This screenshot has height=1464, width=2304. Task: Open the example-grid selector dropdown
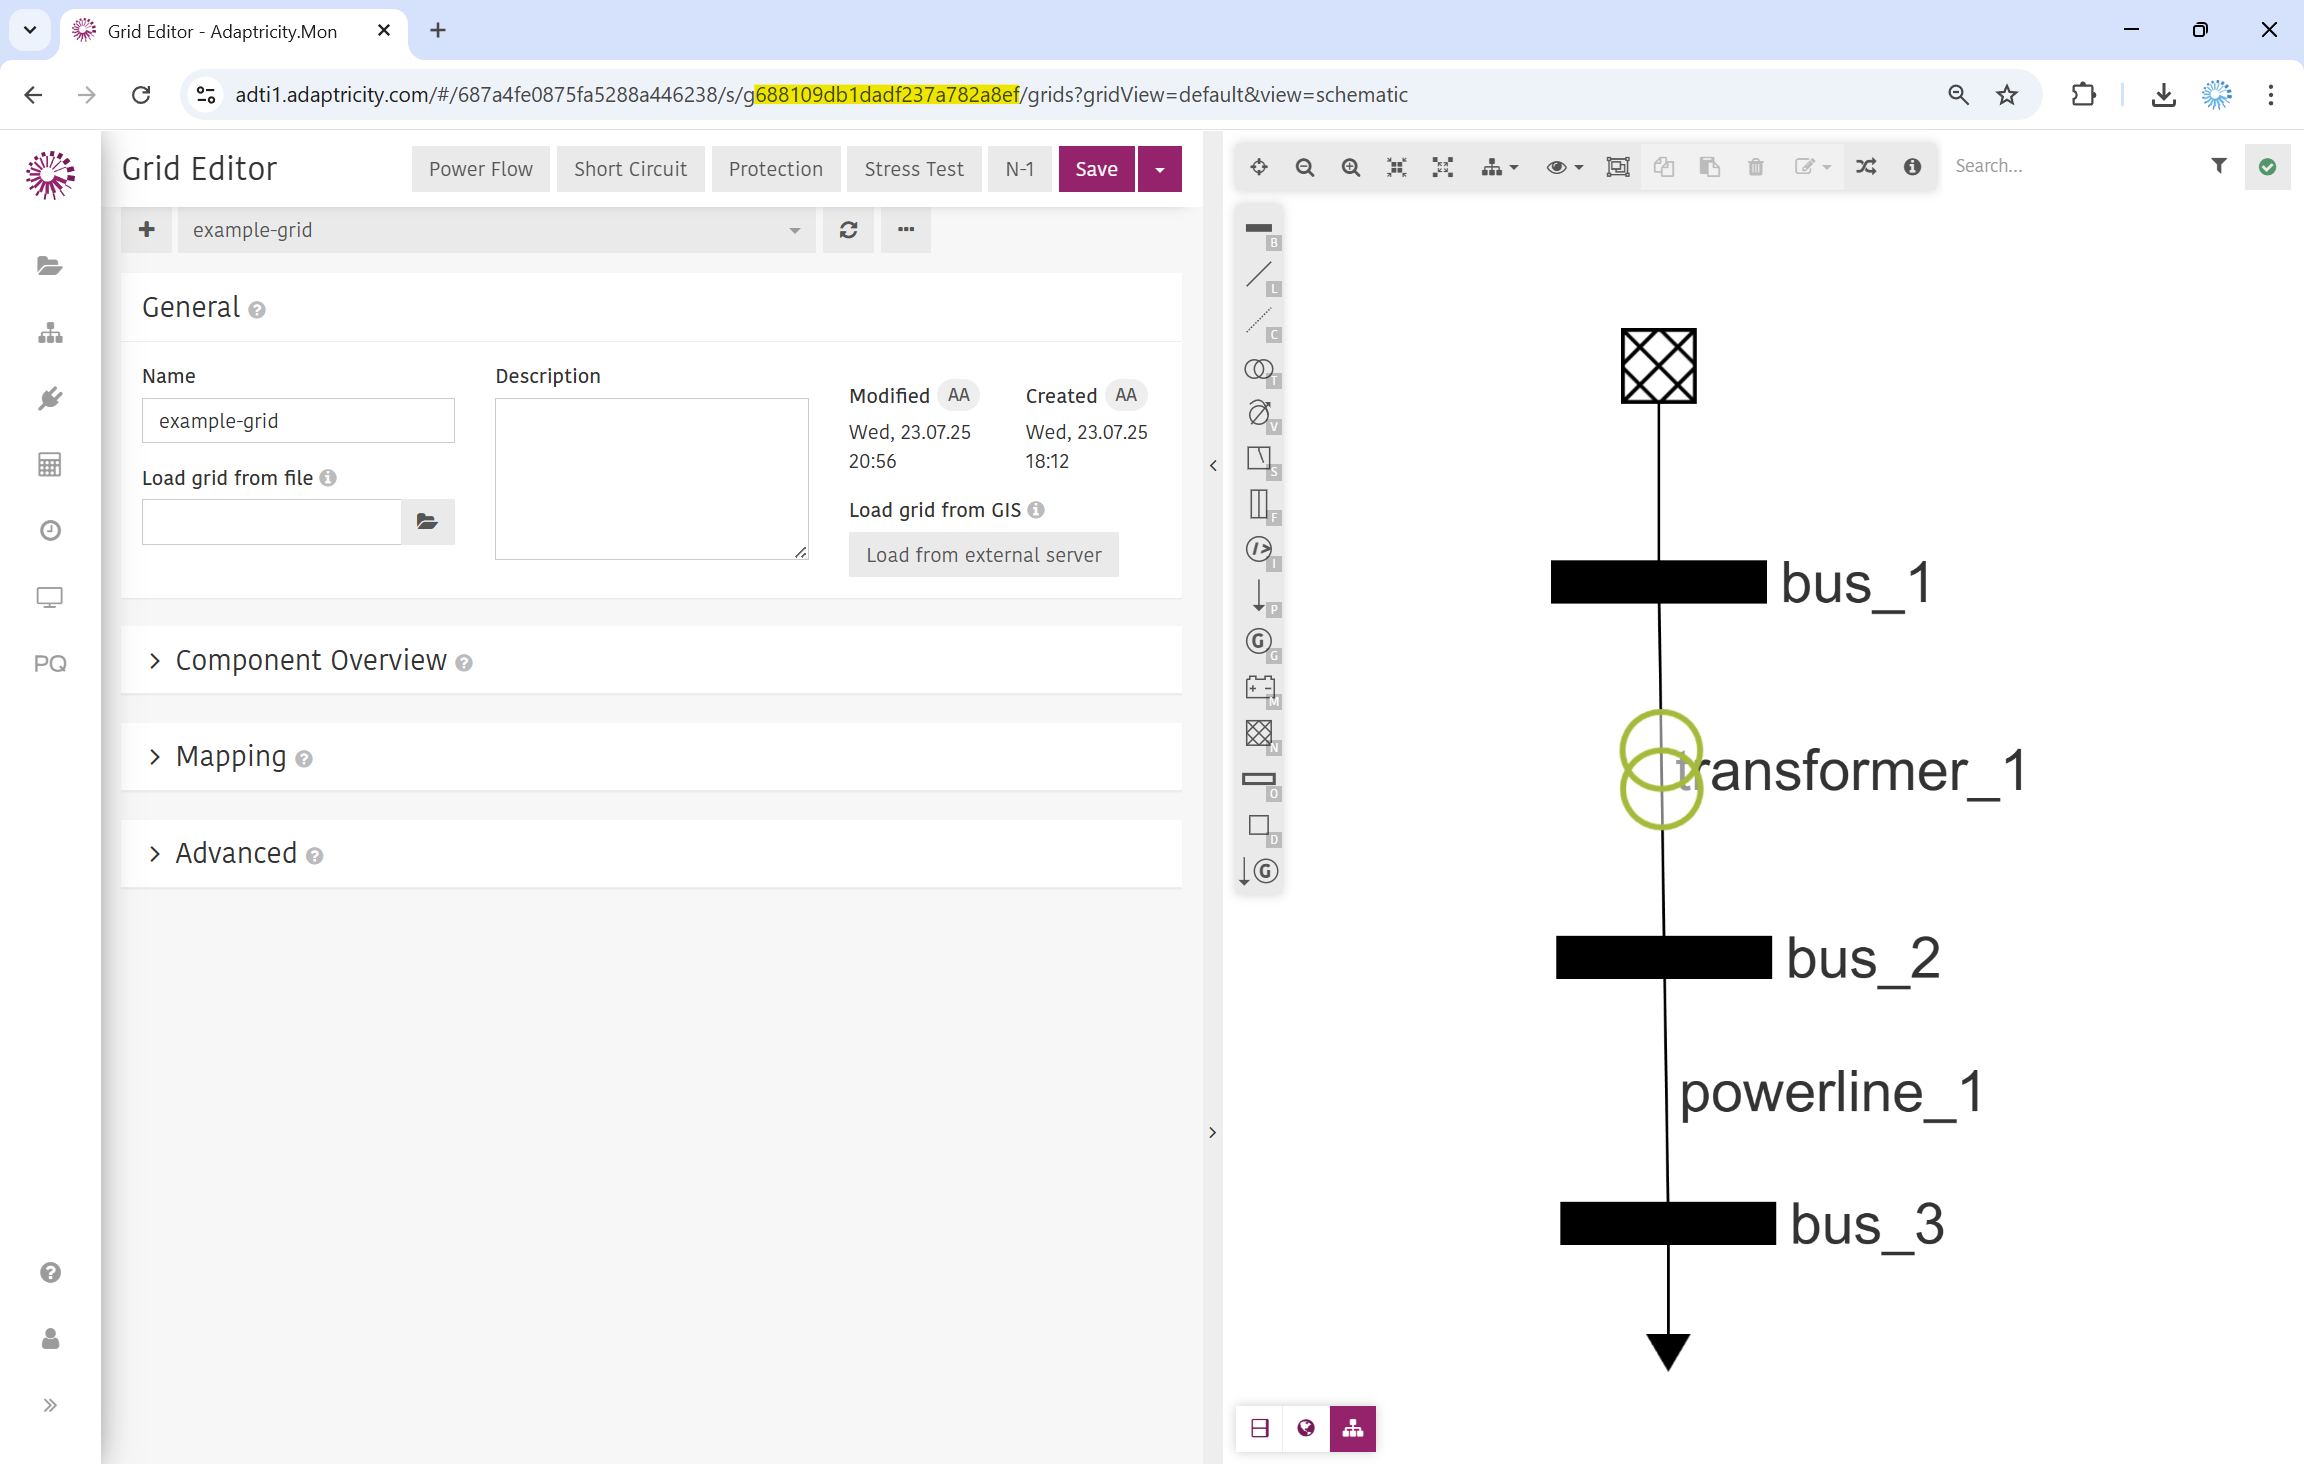pyautogui.click(x=496, y=231)
